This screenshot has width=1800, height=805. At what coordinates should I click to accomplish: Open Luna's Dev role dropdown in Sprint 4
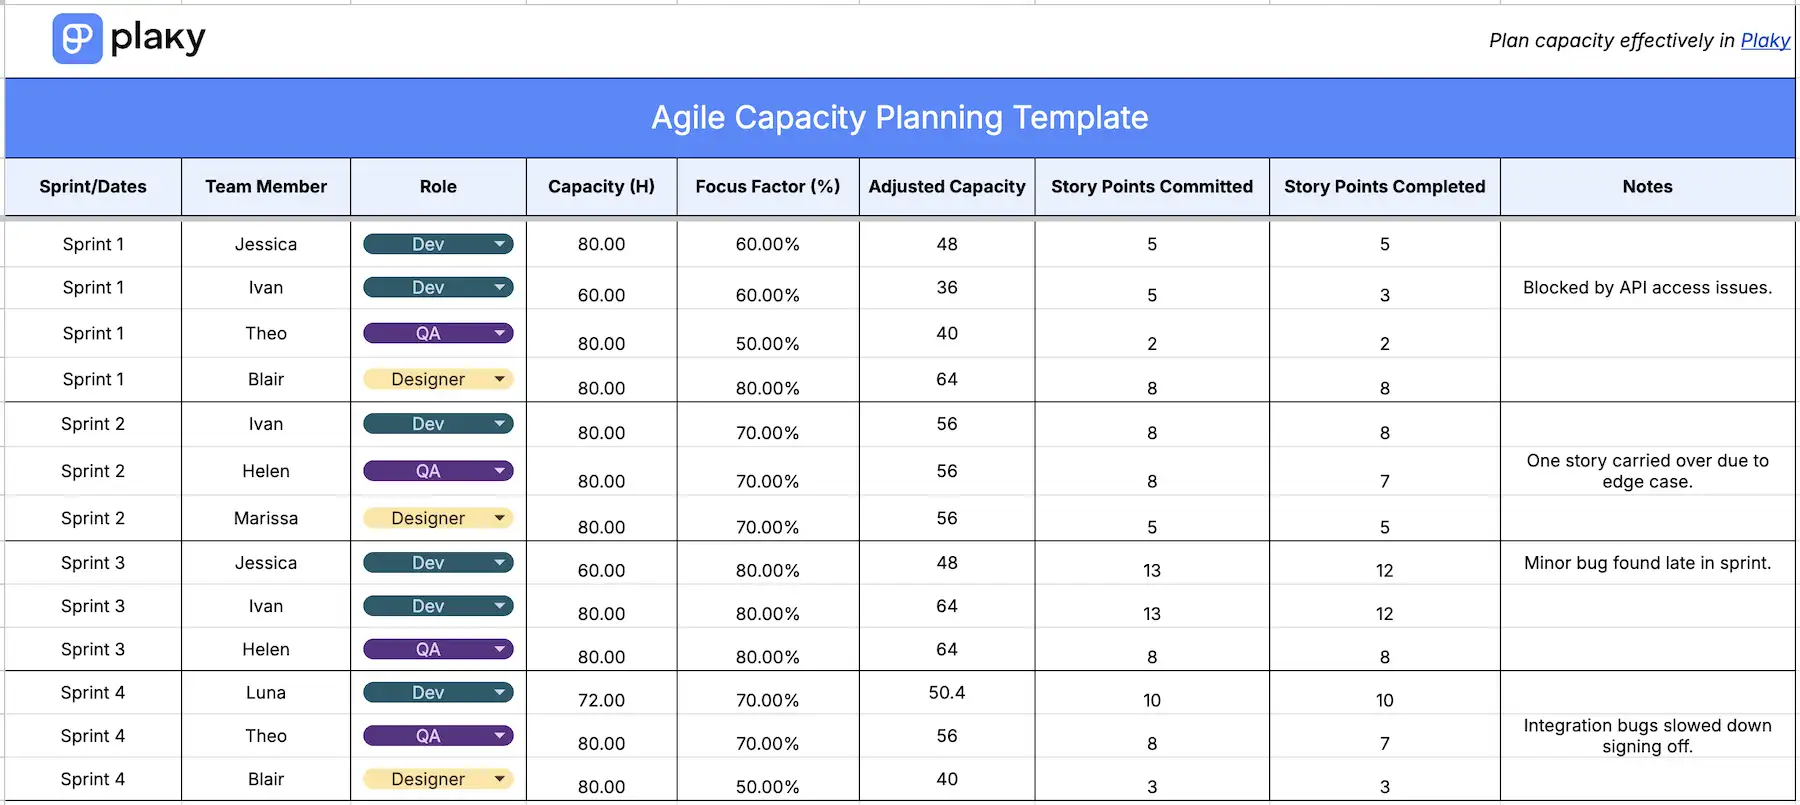click(437, 691)
